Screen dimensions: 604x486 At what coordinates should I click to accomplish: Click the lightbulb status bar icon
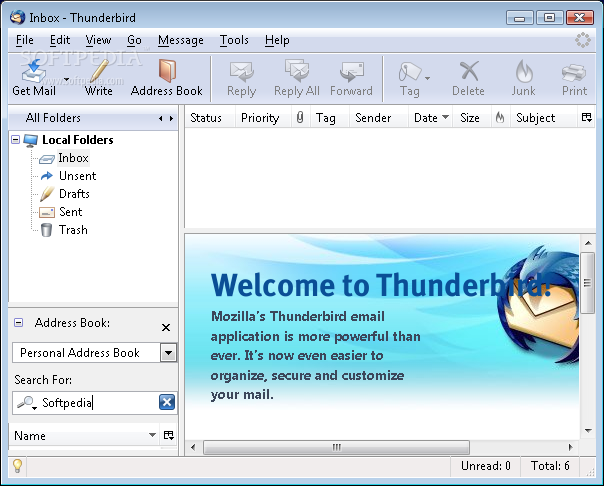[17, 466]
